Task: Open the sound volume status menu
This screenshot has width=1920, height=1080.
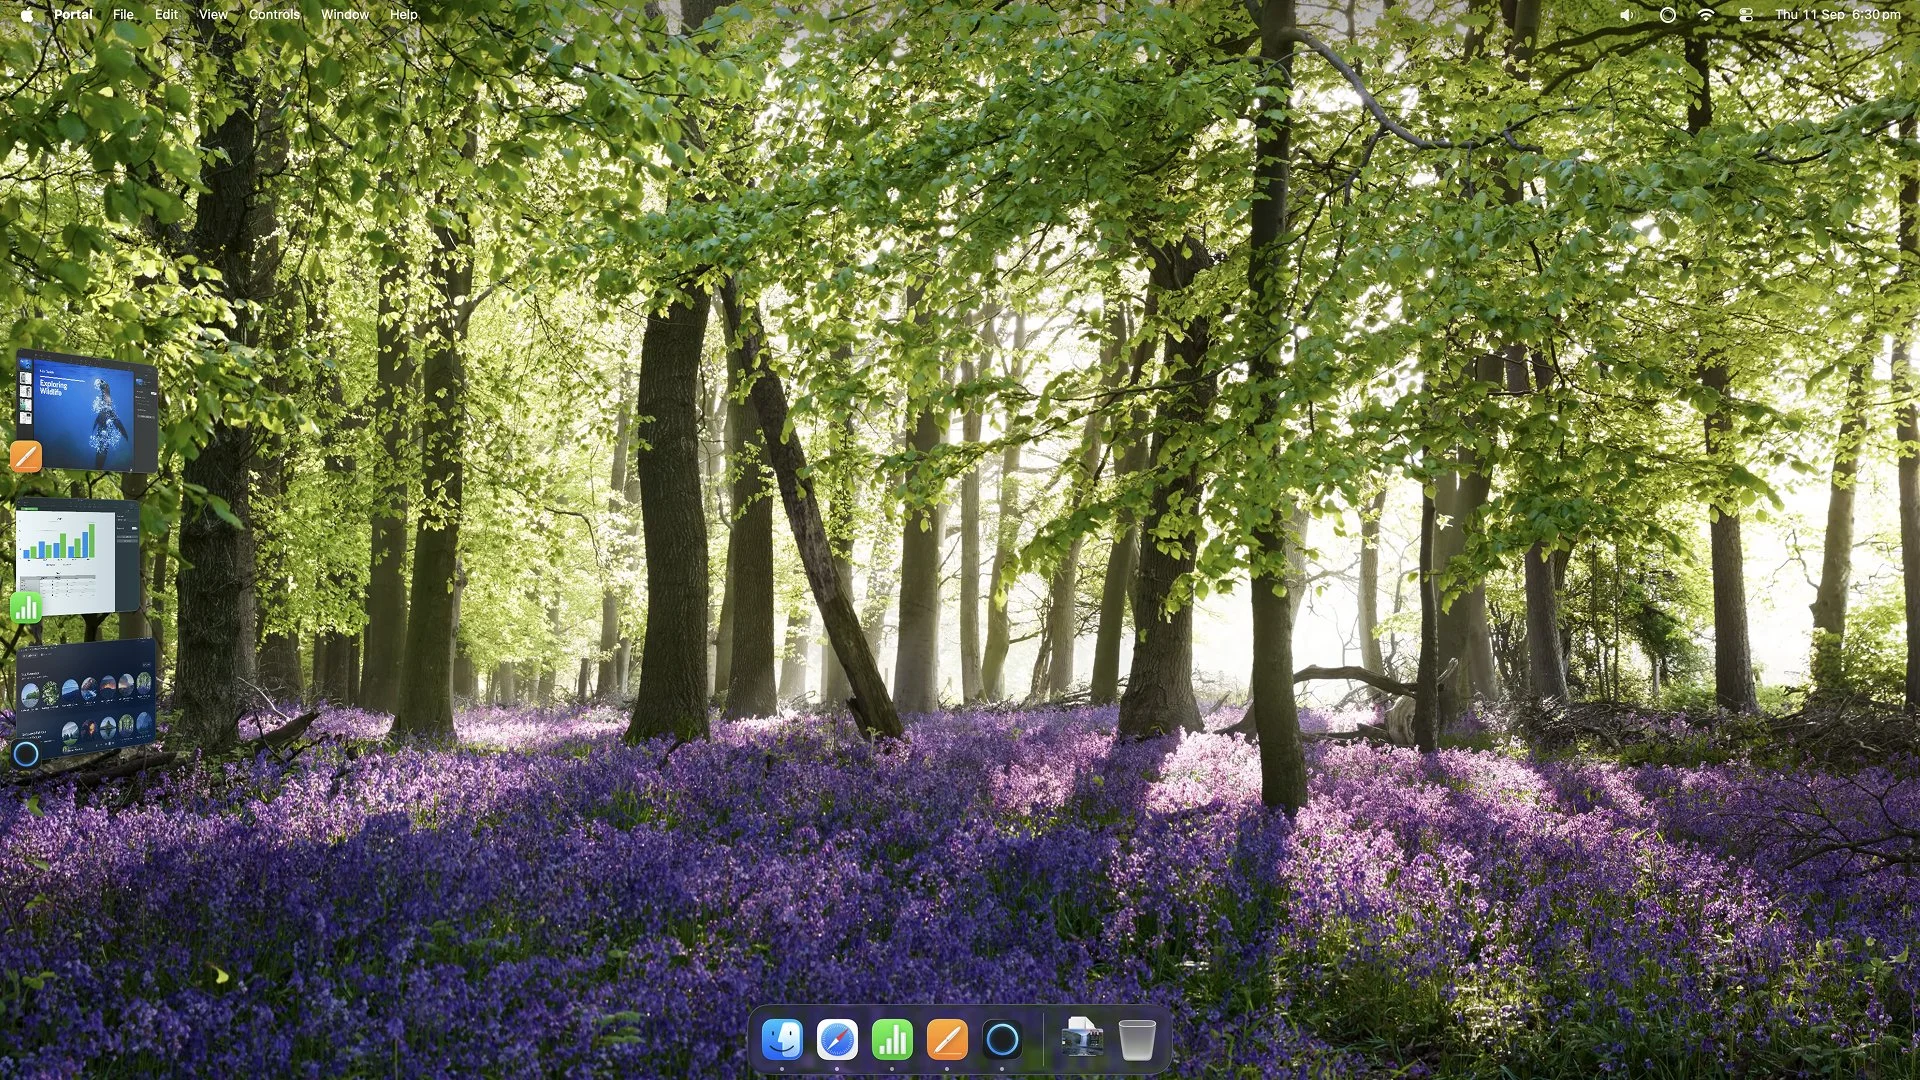Action: 1627,15
